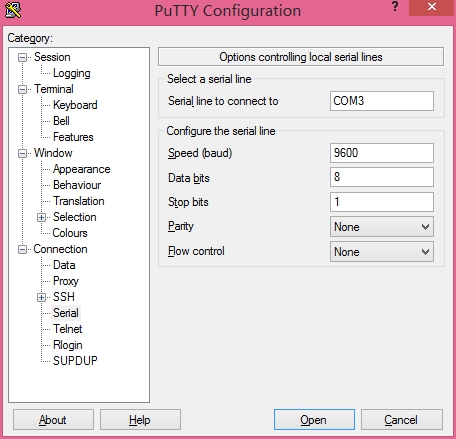This screenshot has height=439, width=456.
Task: Open the Flow control dropdown
Action: coord(382,252)
